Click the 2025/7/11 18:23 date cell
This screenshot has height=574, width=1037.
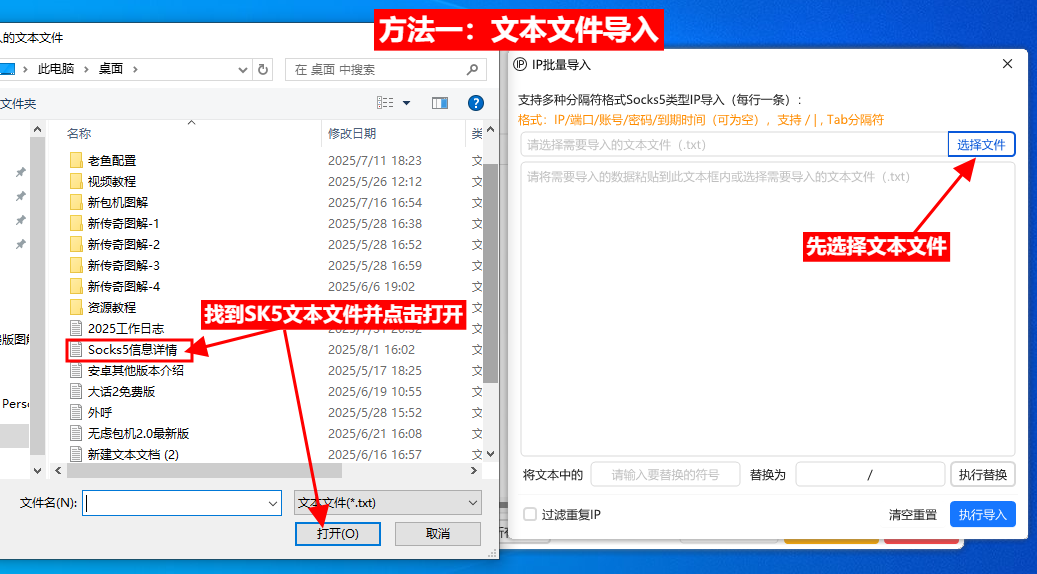[x=374, y=161]
